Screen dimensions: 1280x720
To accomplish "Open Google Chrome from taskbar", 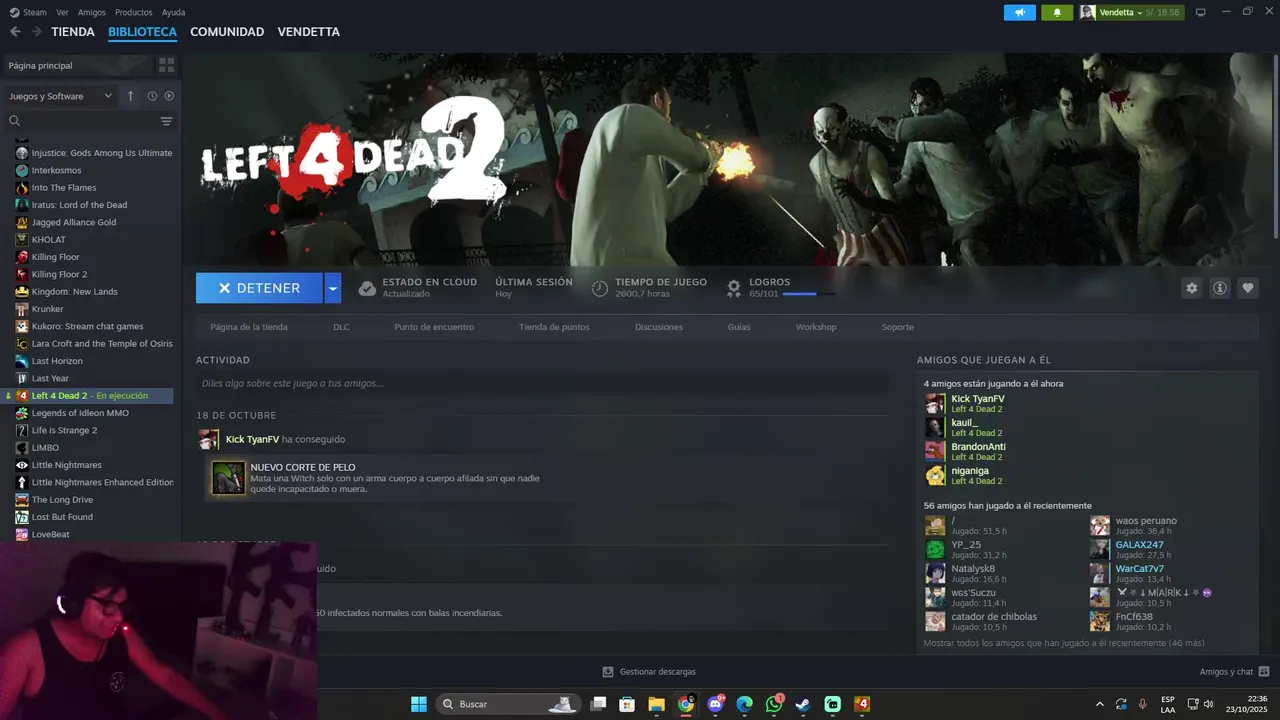I will coord(686,704).
